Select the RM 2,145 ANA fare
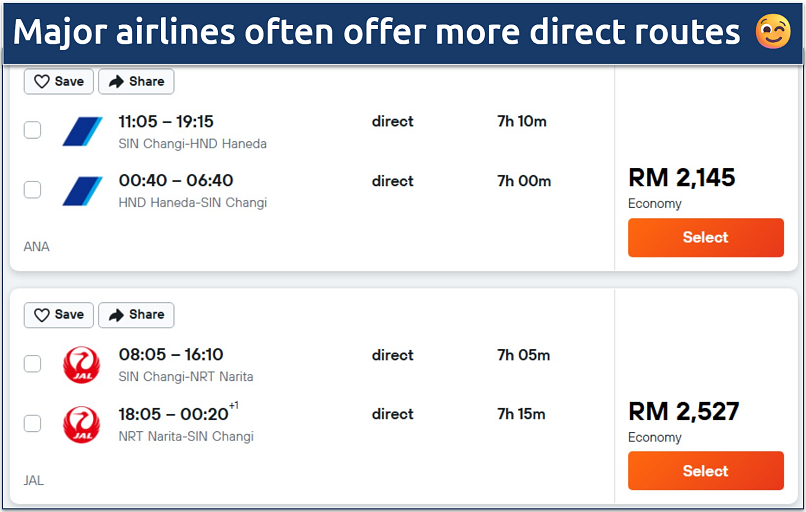This screenshot has width=806, height=512. 705,238
